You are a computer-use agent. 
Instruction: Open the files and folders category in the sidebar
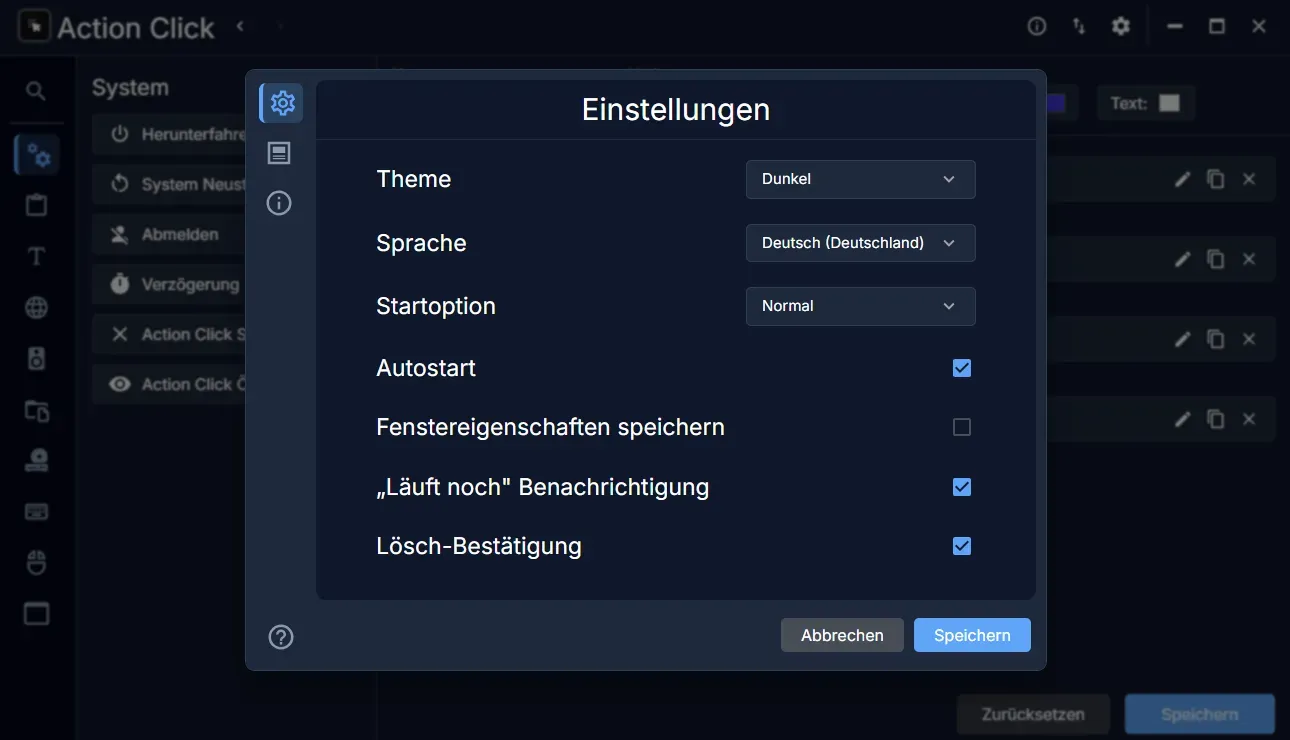36,410
